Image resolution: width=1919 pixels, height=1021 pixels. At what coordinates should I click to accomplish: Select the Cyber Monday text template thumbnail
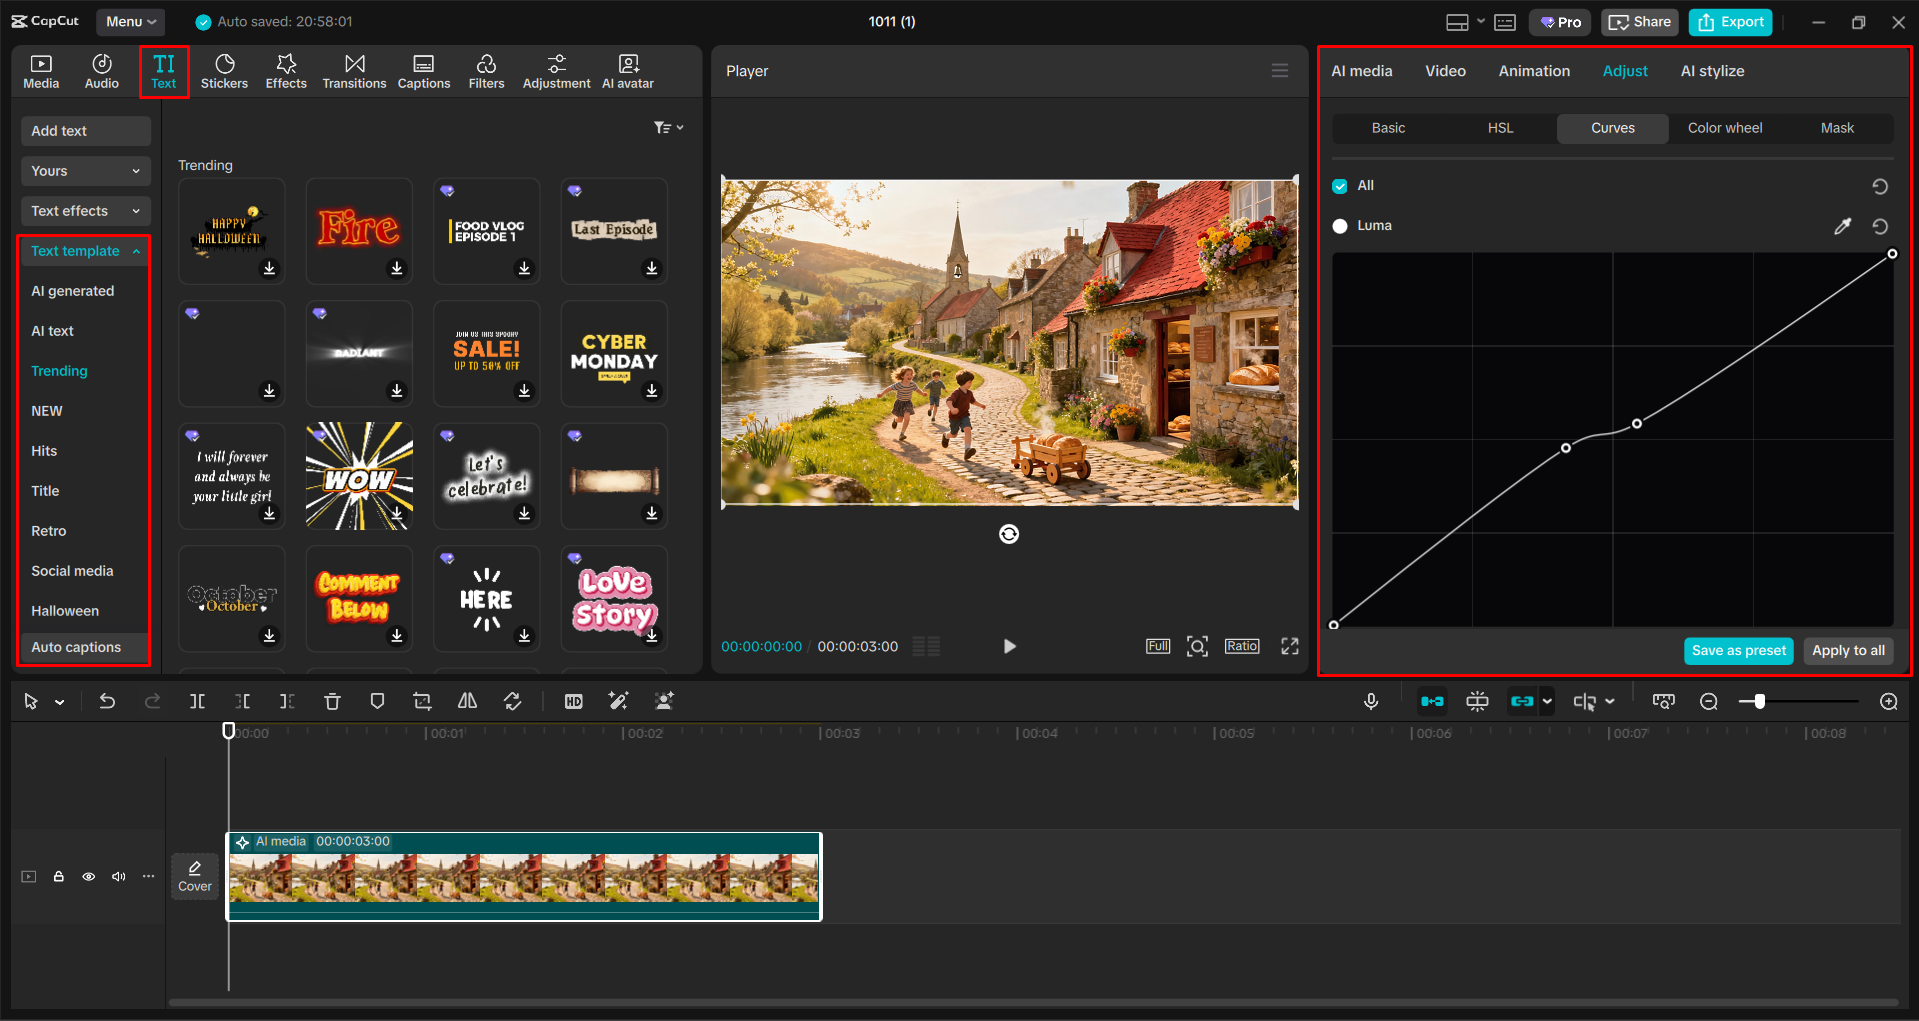point(614,353)
